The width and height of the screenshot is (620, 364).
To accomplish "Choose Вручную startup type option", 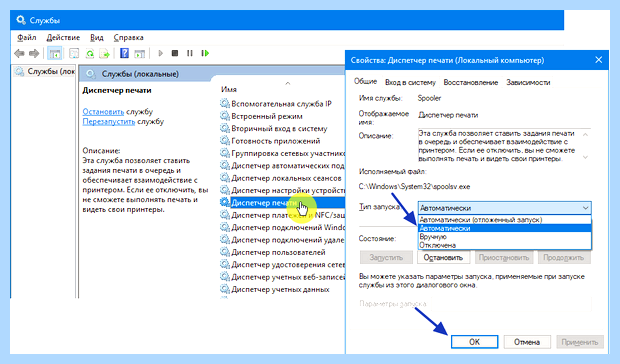I will (505, 237).
